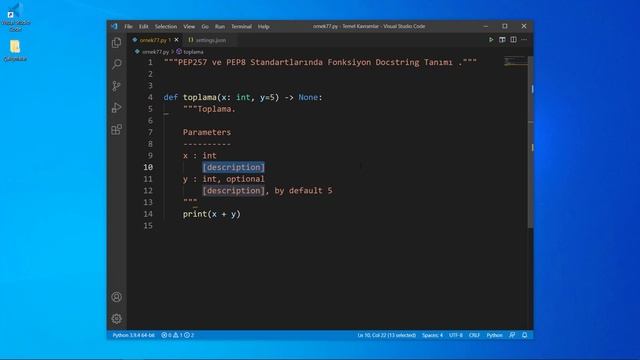
Task: Open the Manage gear icon
Action: [x=117, y=318]
